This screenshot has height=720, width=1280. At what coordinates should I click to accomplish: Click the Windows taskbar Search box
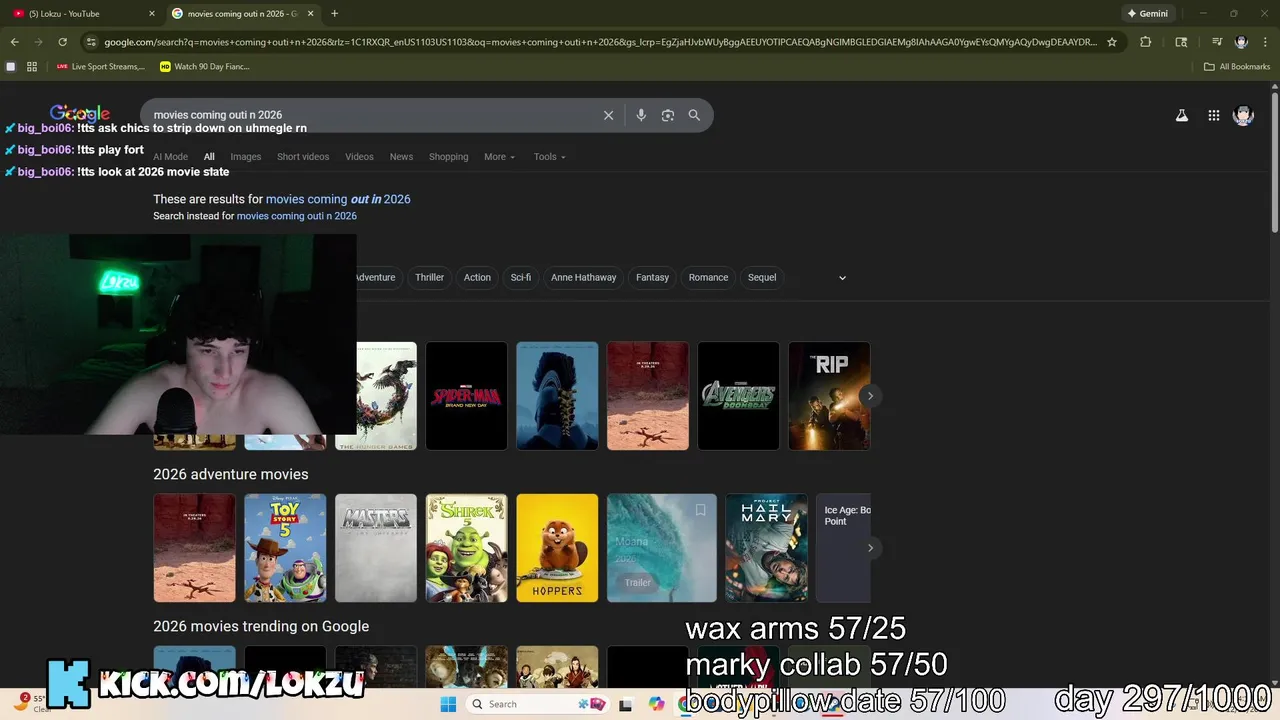[538, 704]
